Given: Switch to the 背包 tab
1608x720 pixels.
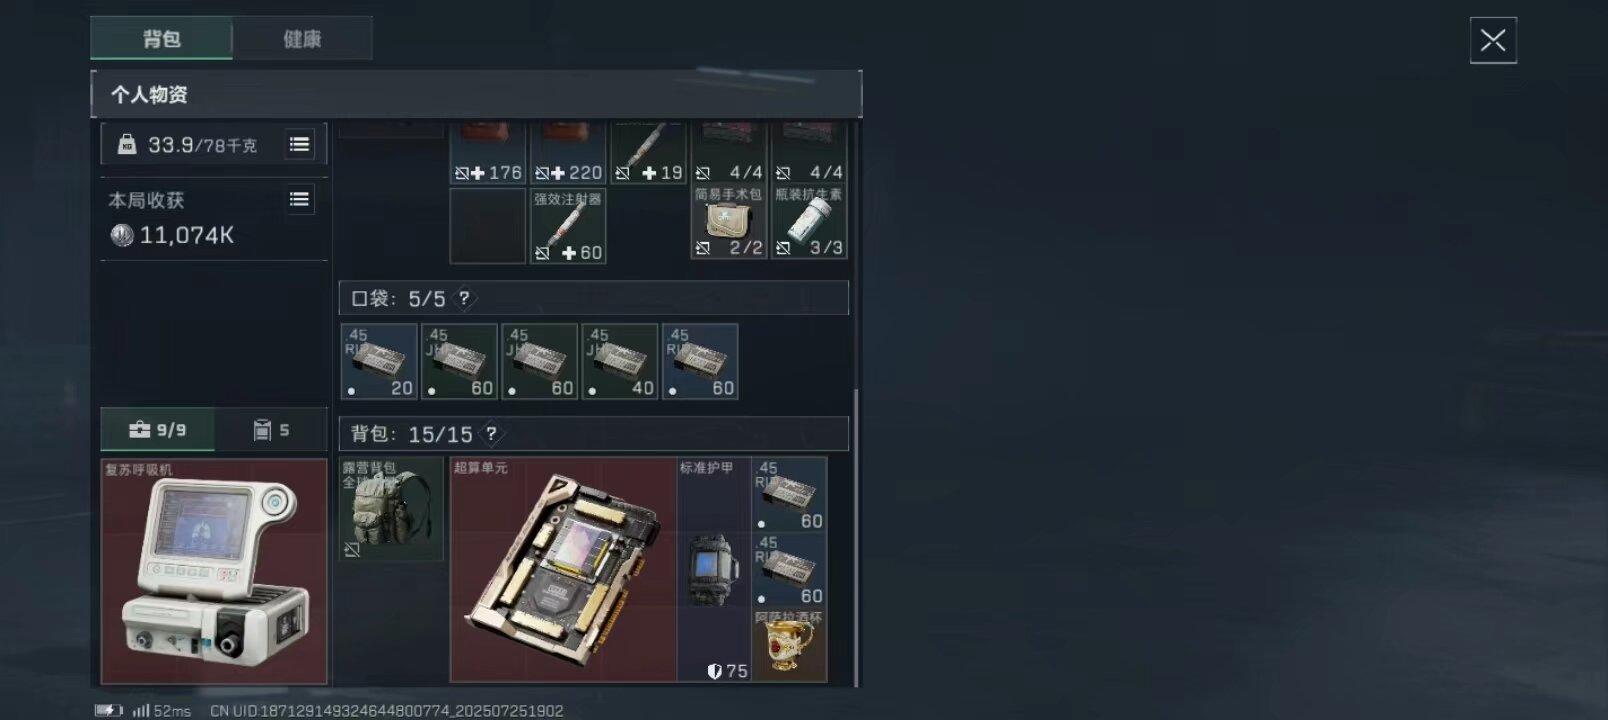Looking at the screenshot, I should tap(161, 39).
